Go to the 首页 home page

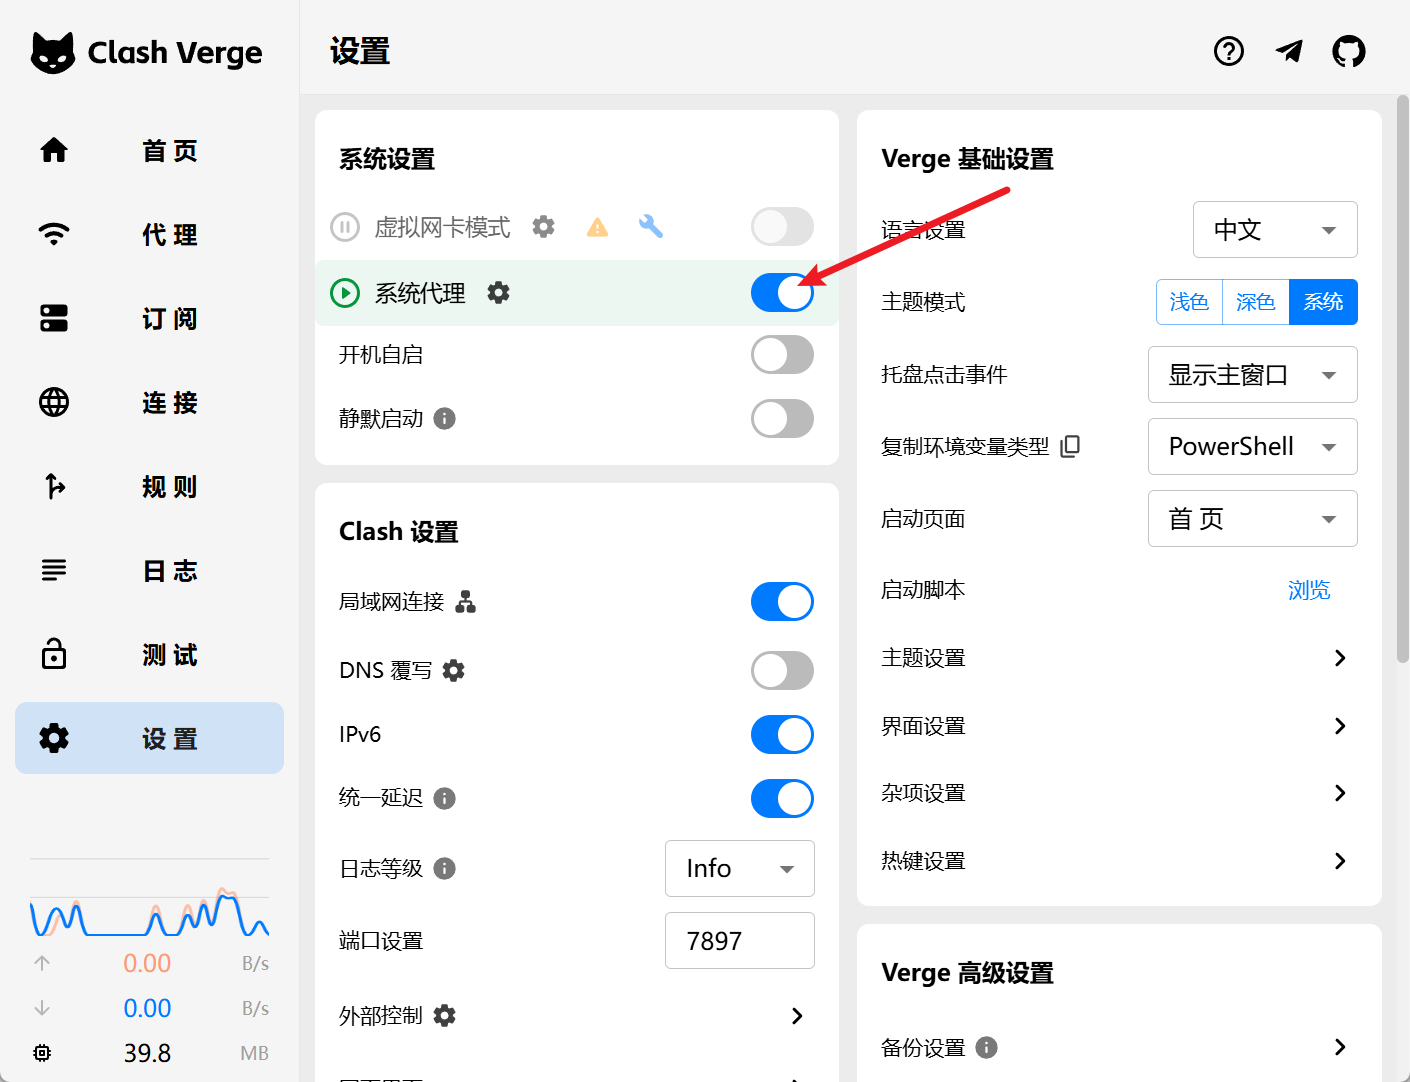(149, 150)
